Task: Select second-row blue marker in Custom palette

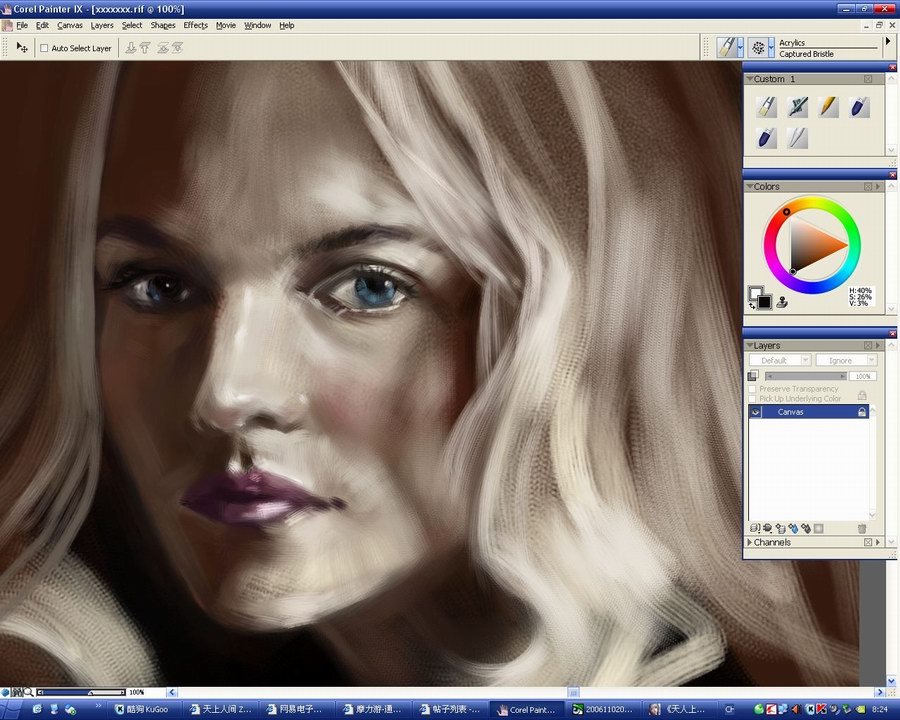Action: [x=767, y=138]
